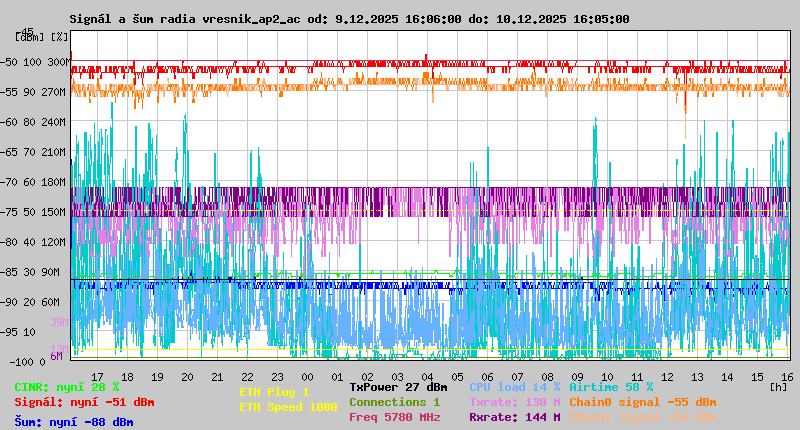This screenshot has height=430, width=800.
Task: Click the 180M label on the Y axis
Action: pos(56,182)
